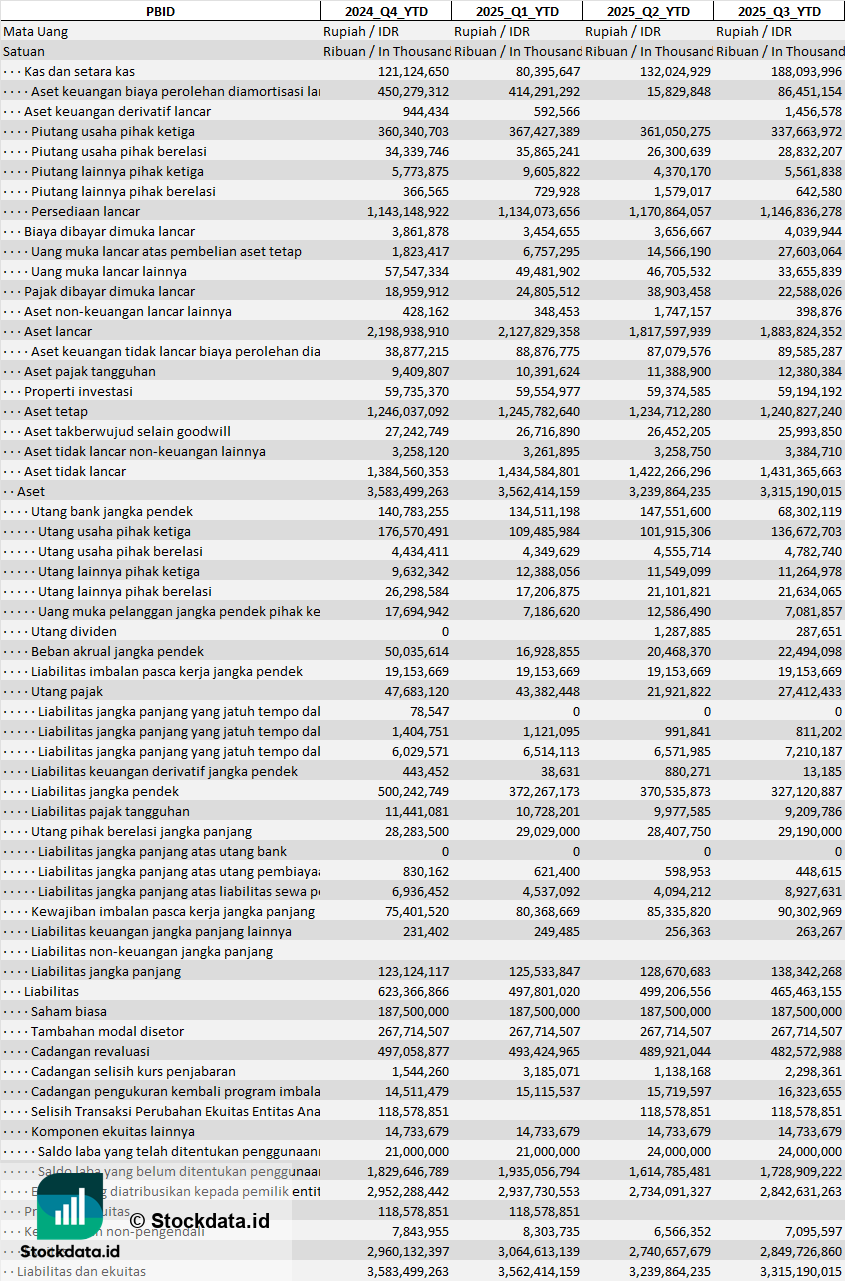Click the Utang bank jangka pendek label
The height and width of the screenshot is (1281, 845).
112,511
